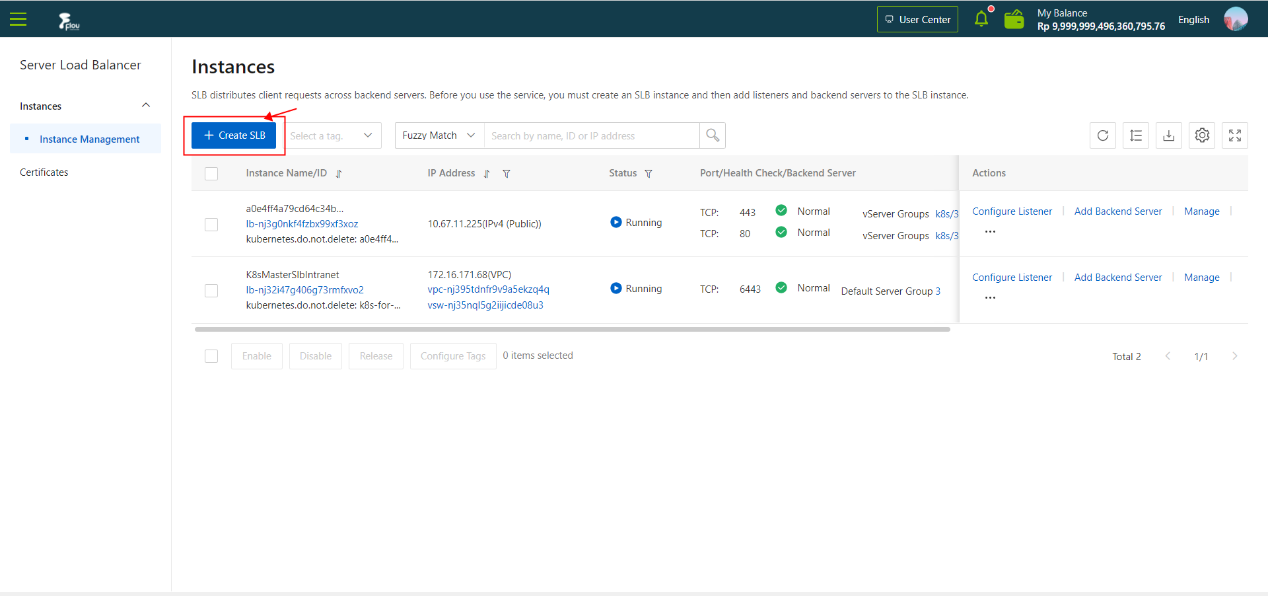Click green health check icon for port 6443
The image size is (1268, 596).
(781, 288)
